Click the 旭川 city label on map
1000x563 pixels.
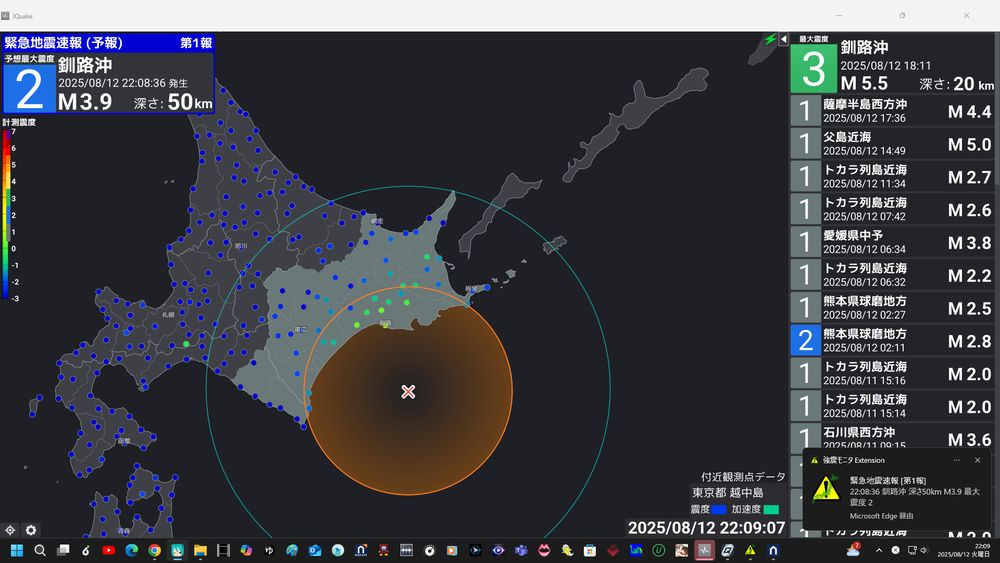[x=240, y=246]
